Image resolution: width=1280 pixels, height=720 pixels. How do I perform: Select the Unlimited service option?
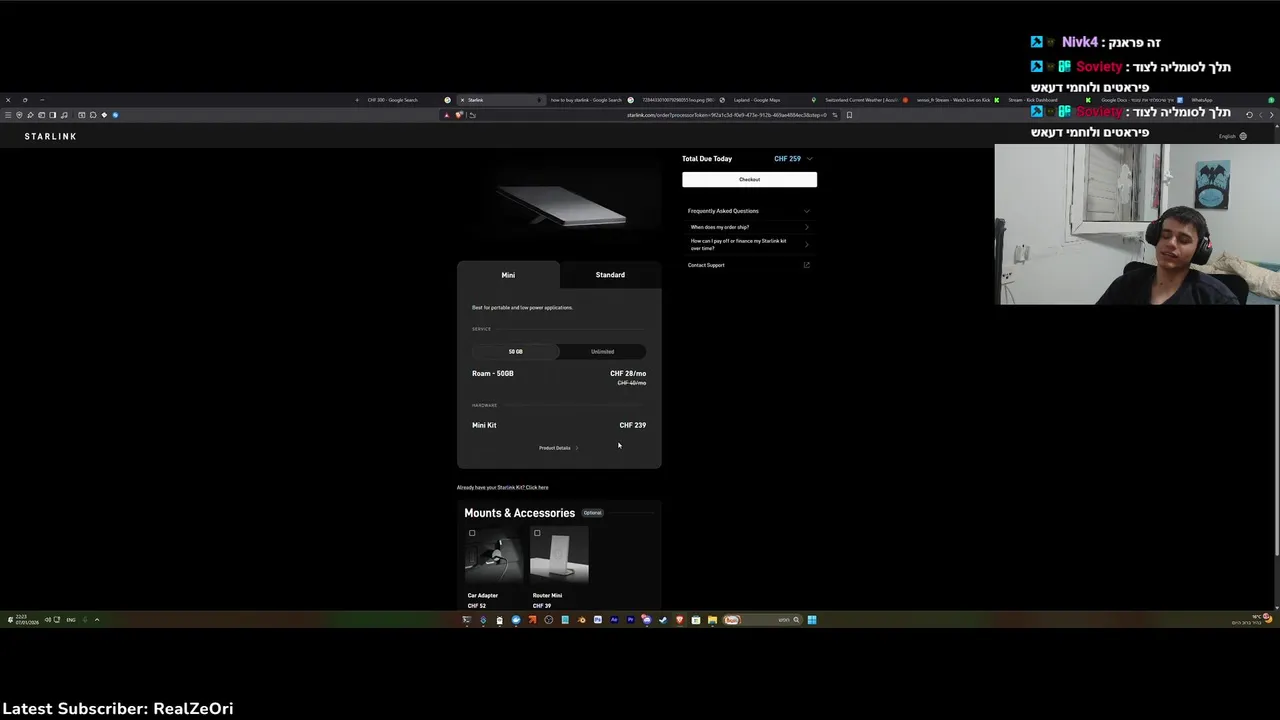tap(602, 352)
